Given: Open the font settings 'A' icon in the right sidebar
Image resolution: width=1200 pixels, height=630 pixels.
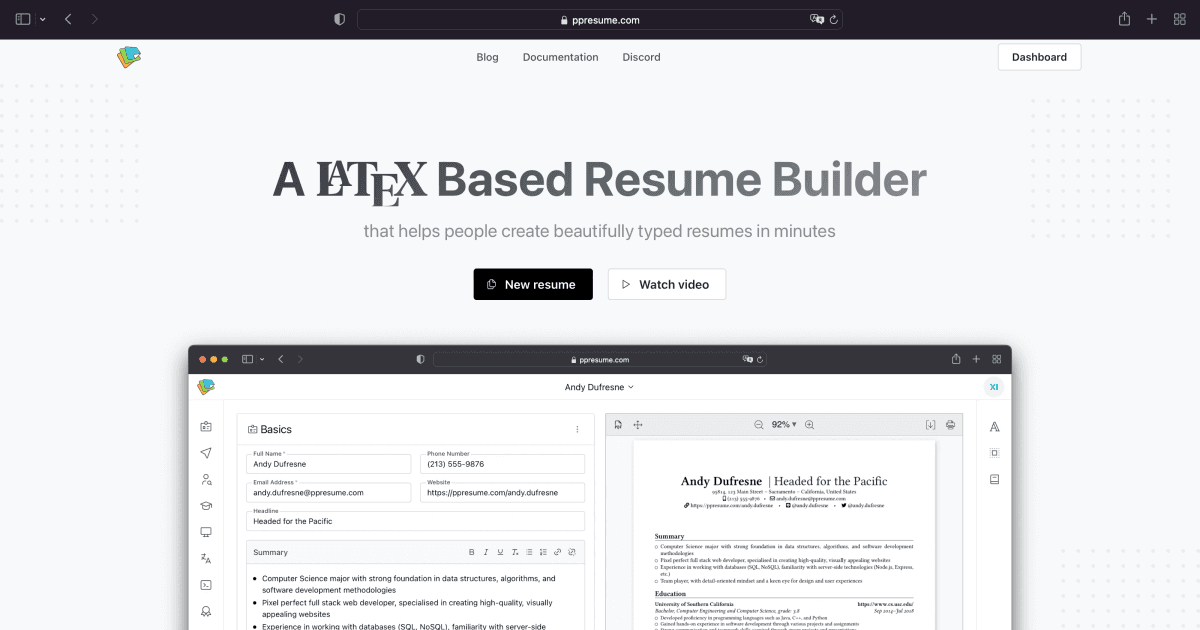Looking at the screenshot, I should pyautogui.click(x=994, y=427).
